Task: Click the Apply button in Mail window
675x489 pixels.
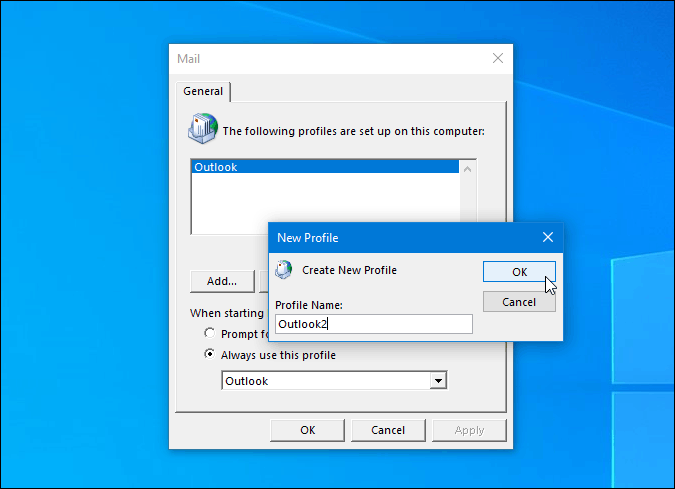Action: point(469,430)
